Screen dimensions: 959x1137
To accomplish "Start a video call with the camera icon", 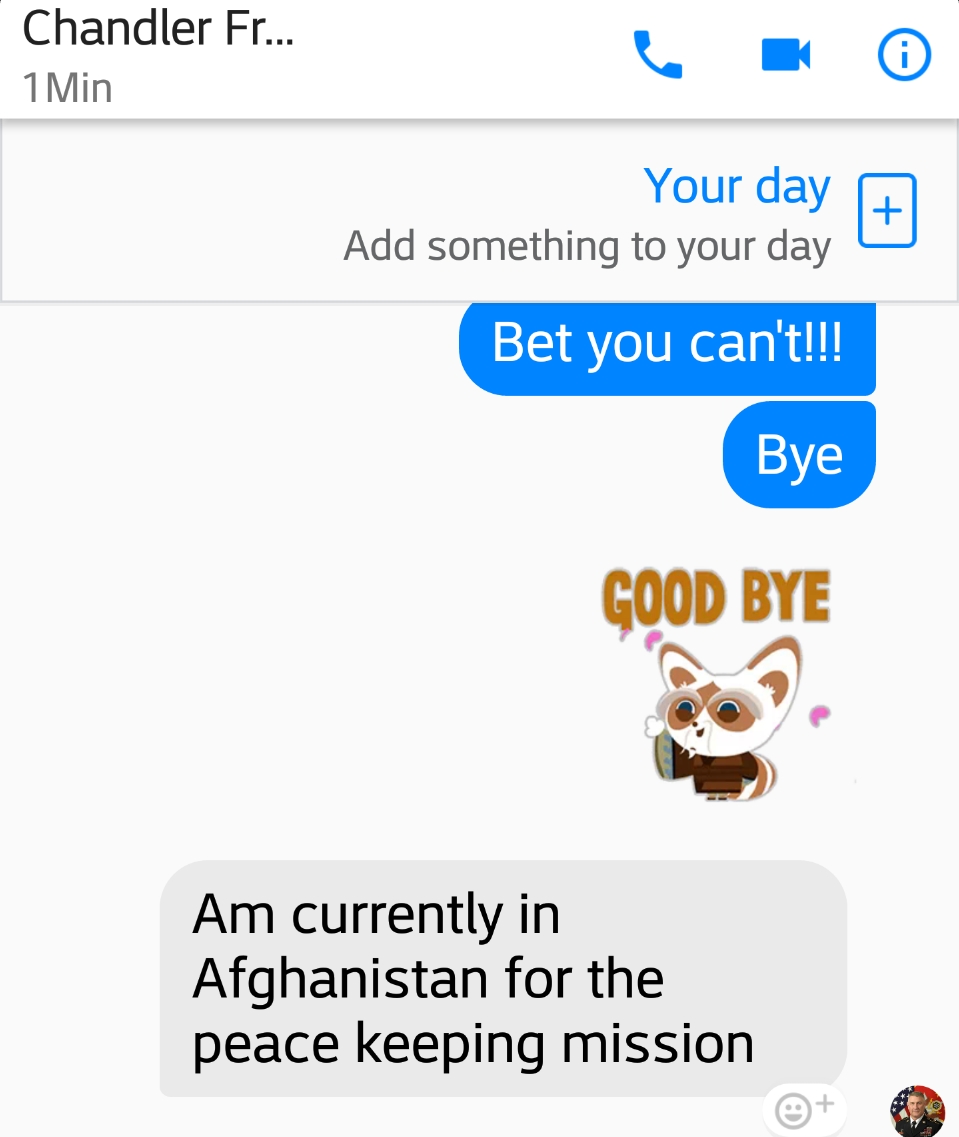I will coord(786,55).
